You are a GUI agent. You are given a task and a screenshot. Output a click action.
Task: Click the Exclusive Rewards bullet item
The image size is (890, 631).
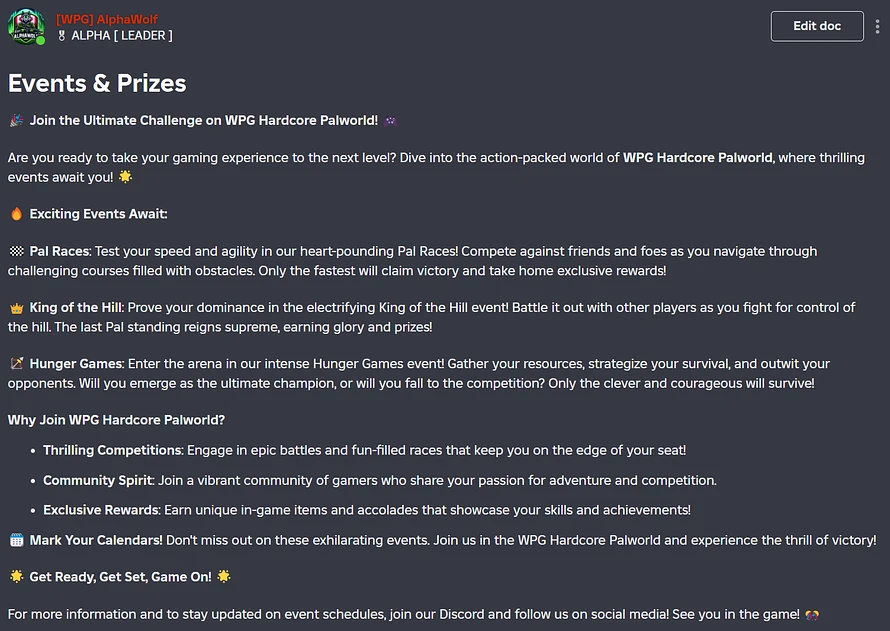[x=367, y=510]
